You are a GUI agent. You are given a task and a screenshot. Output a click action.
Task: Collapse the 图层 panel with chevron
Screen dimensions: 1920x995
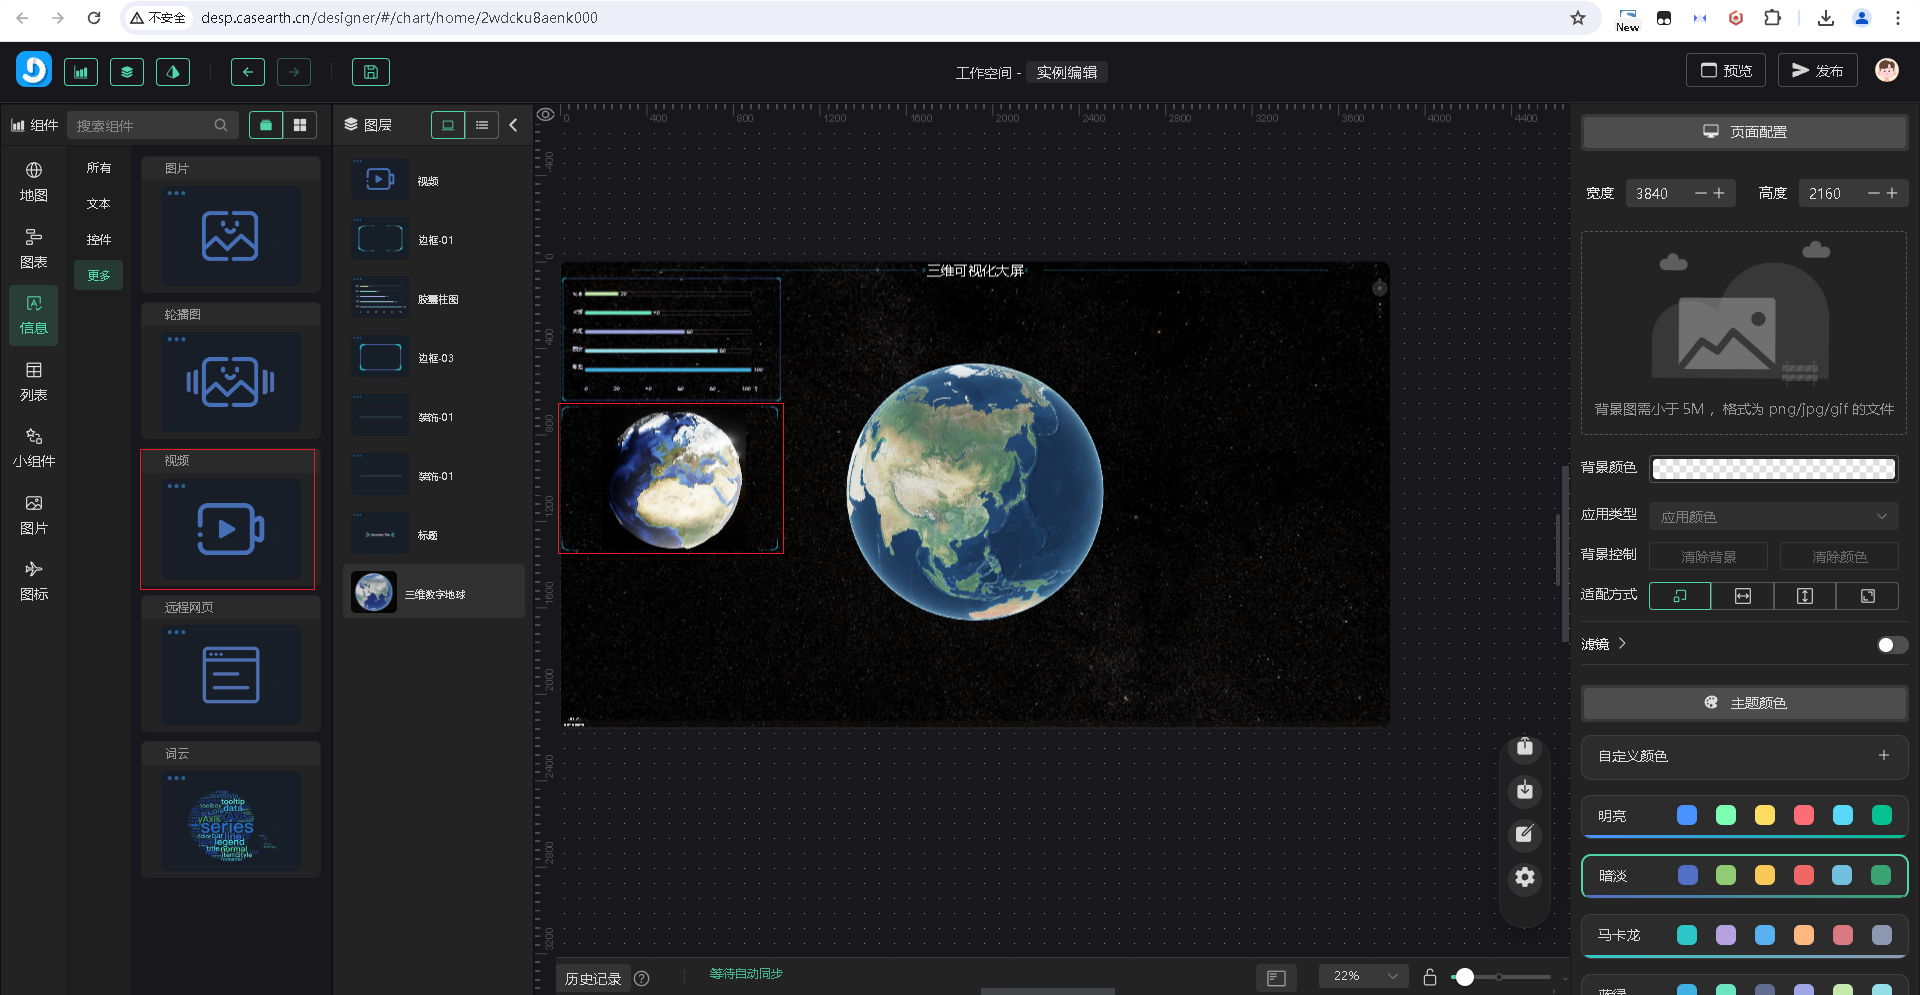(514, 125)
